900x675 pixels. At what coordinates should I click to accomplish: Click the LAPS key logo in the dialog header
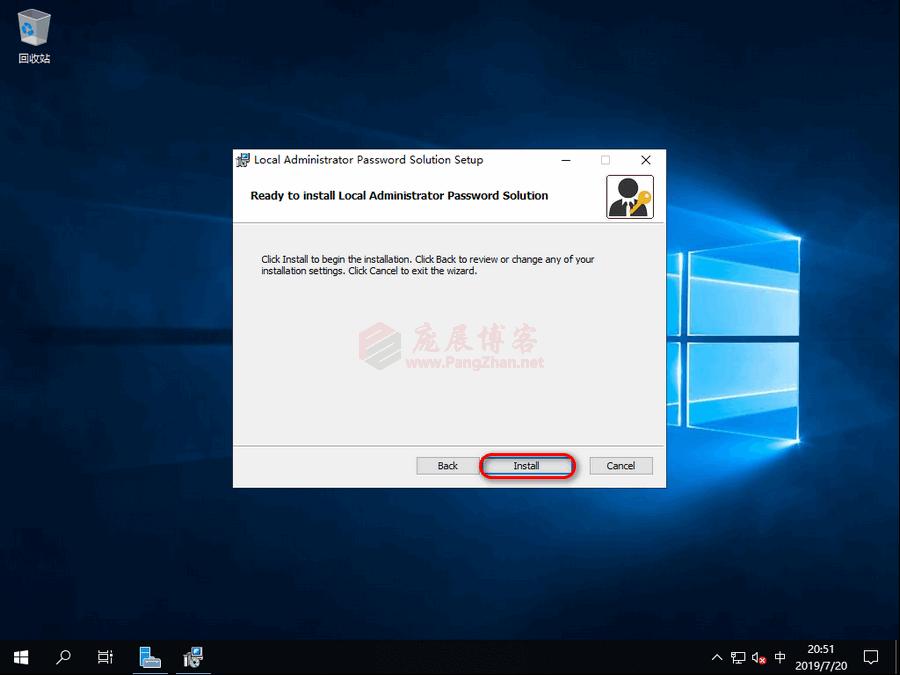click(x=630, y=196)
